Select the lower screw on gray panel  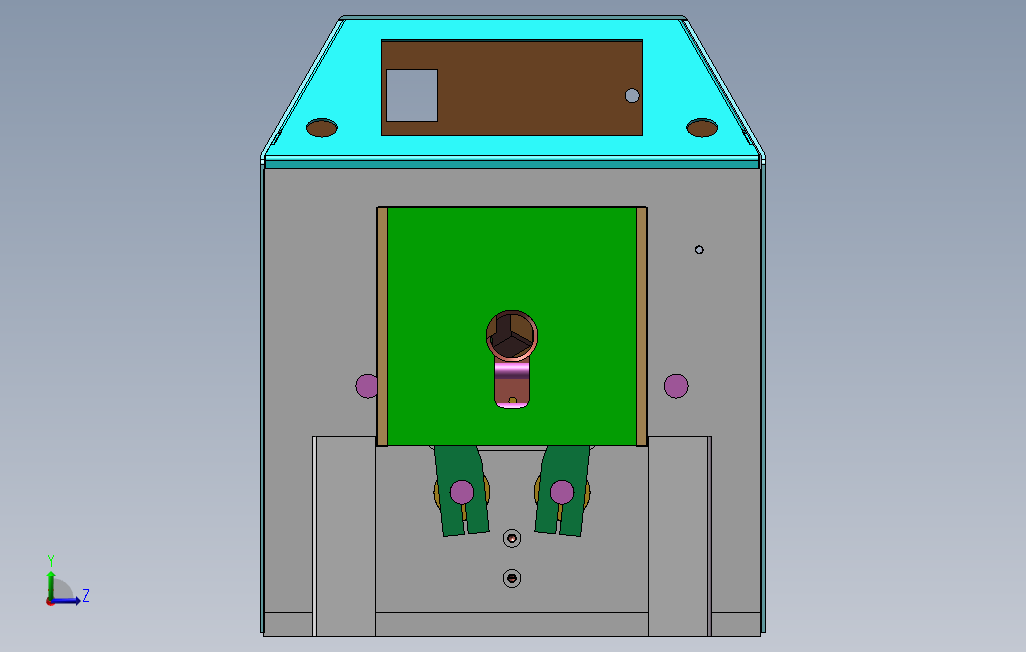[x=512, y=579]
